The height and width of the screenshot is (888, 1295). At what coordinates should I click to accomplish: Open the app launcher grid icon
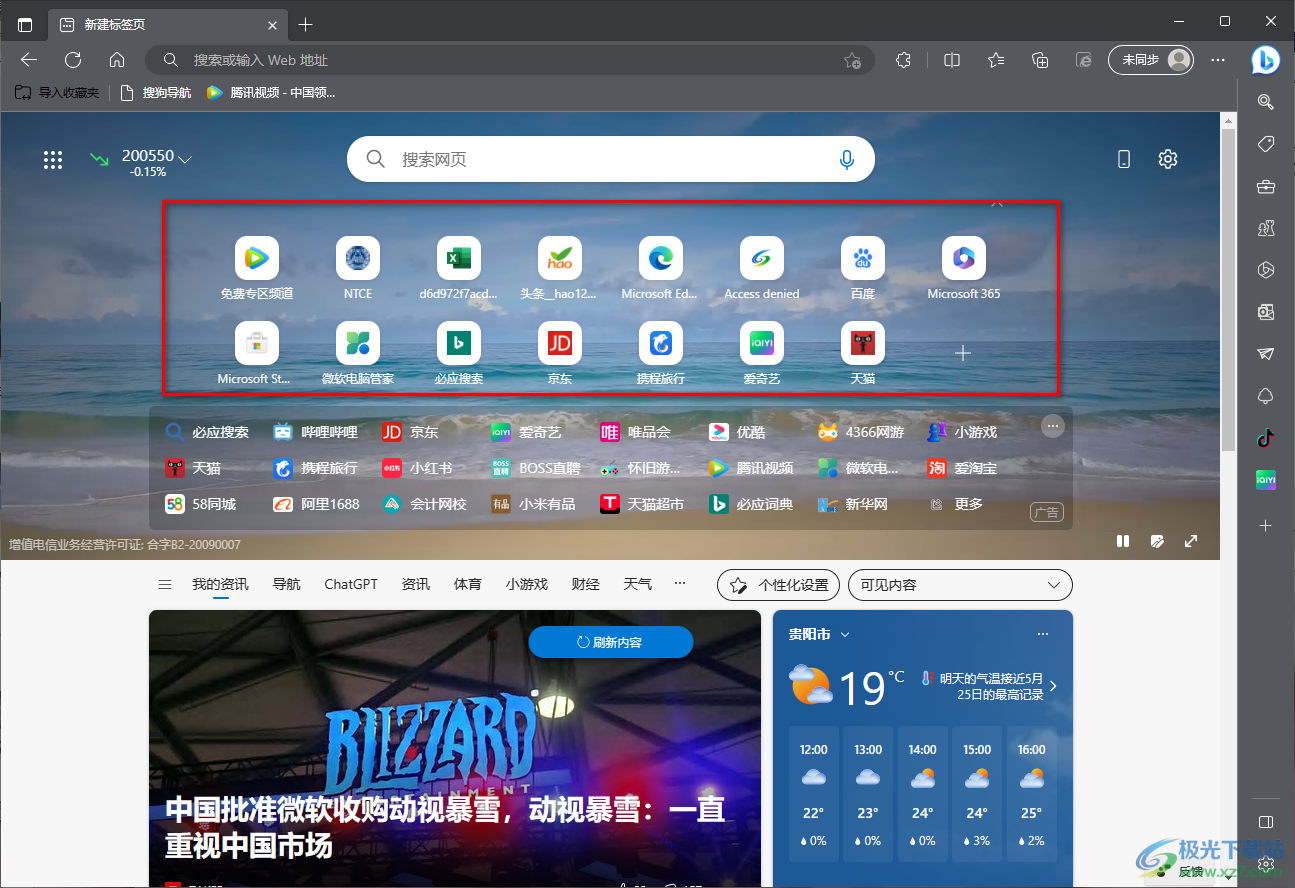(x=53, y=159)
